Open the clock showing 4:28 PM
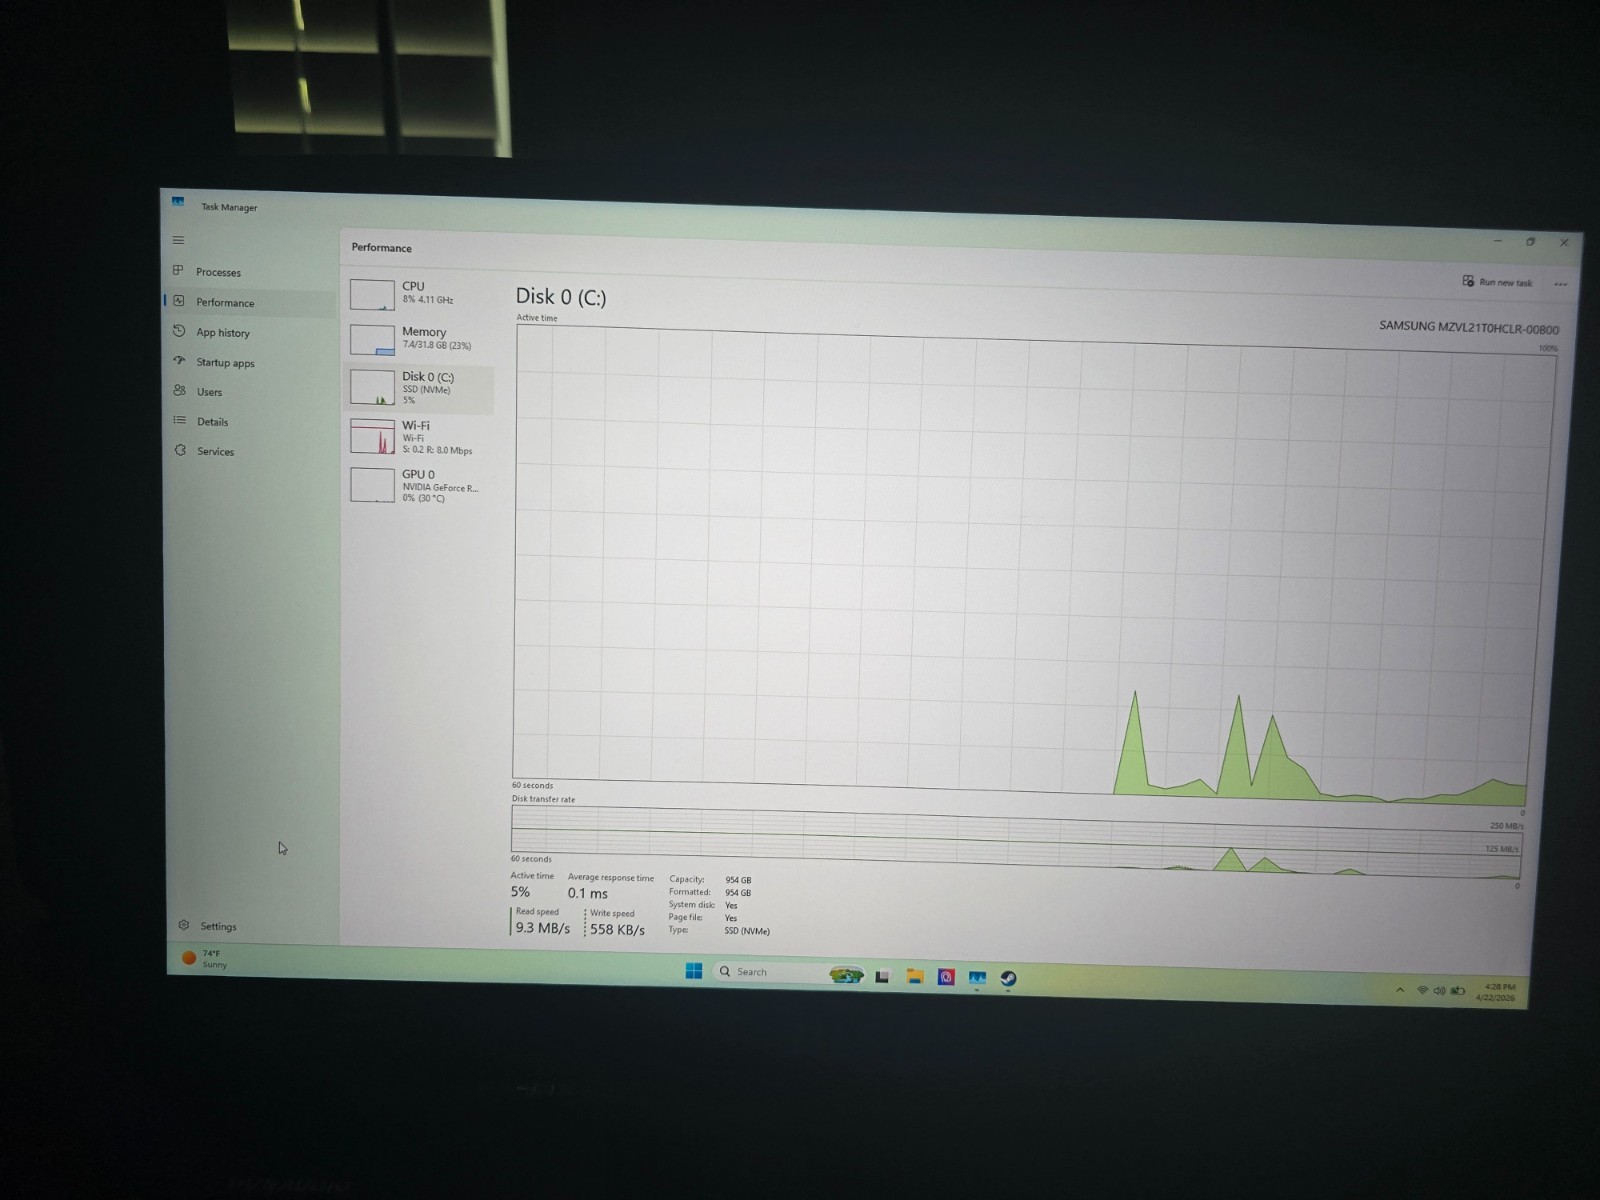 (1496, 992)
